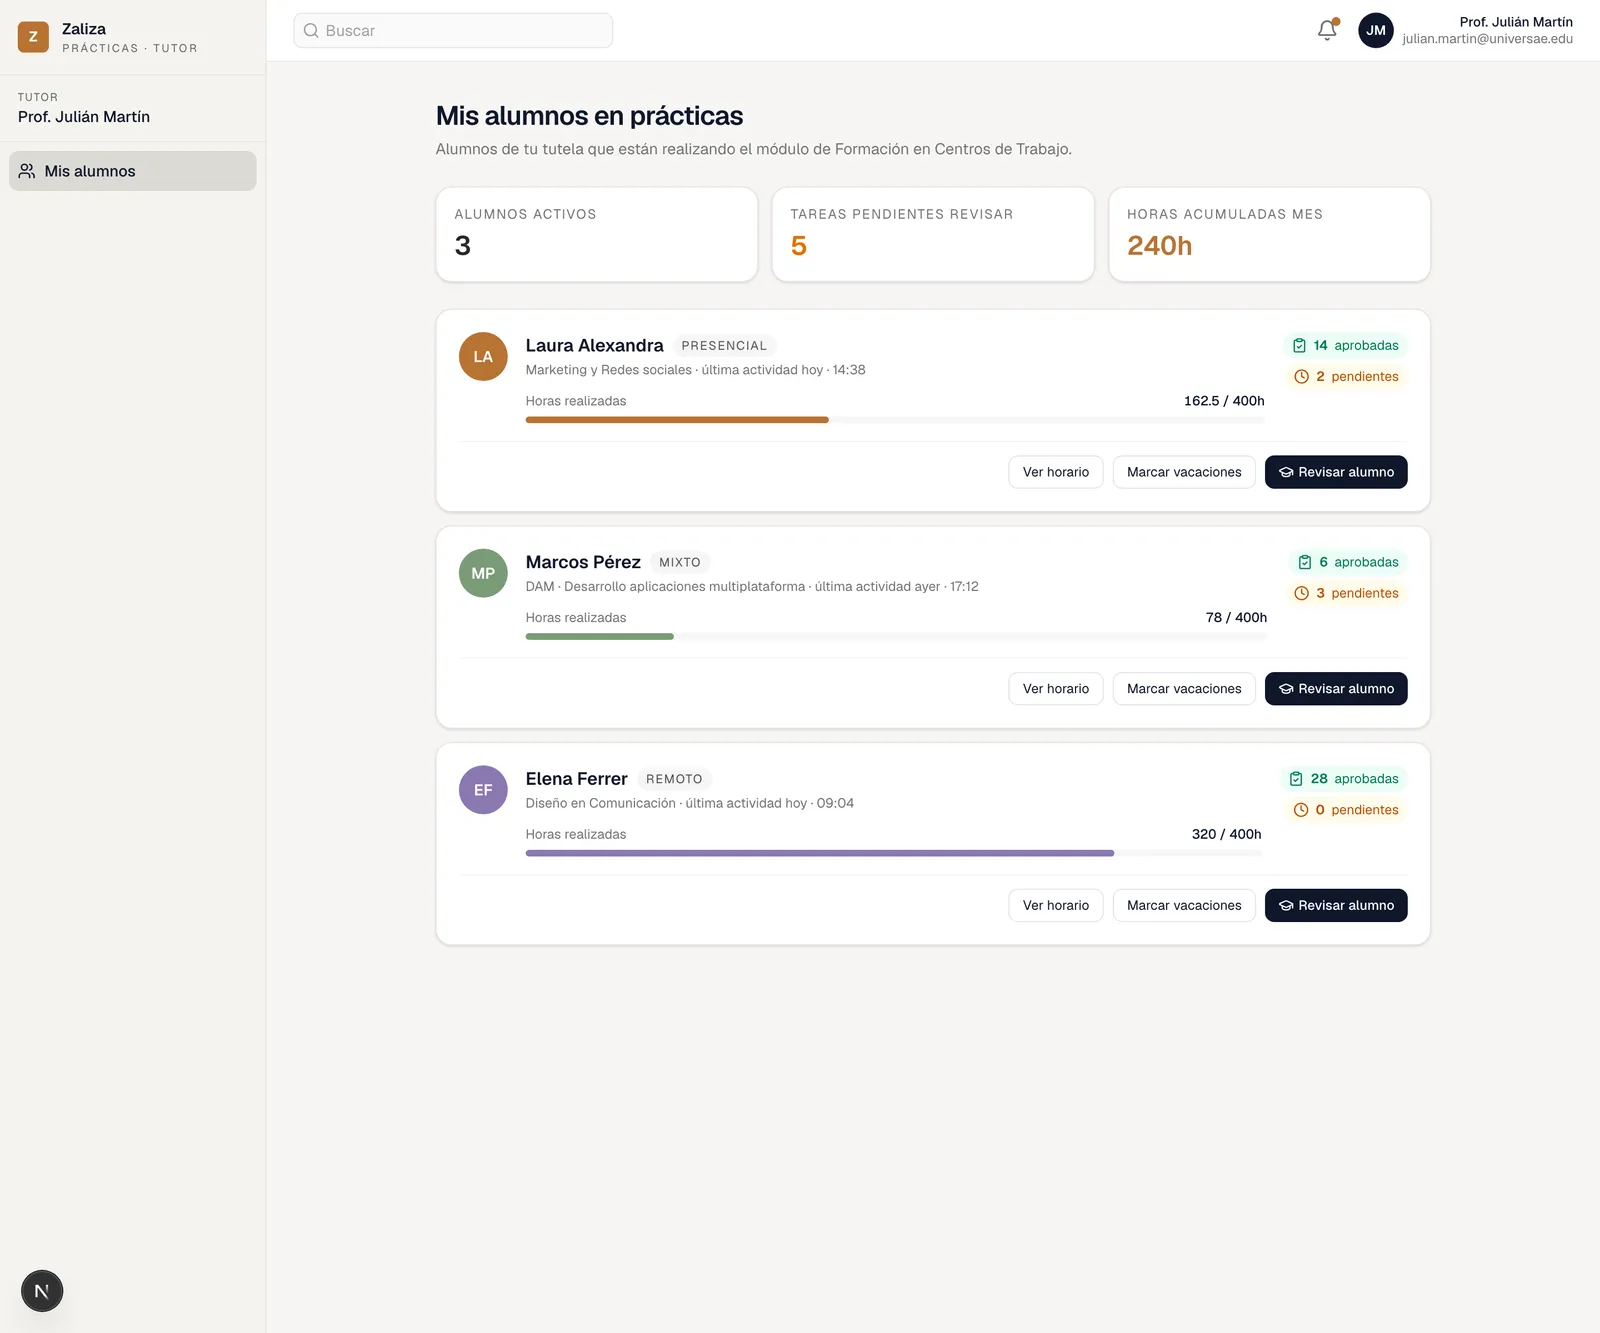The width and height of the screenshot is (1600, 1333).
Task: Click the clock icon beside 2 pendientes
Action: pos(1301,377)
